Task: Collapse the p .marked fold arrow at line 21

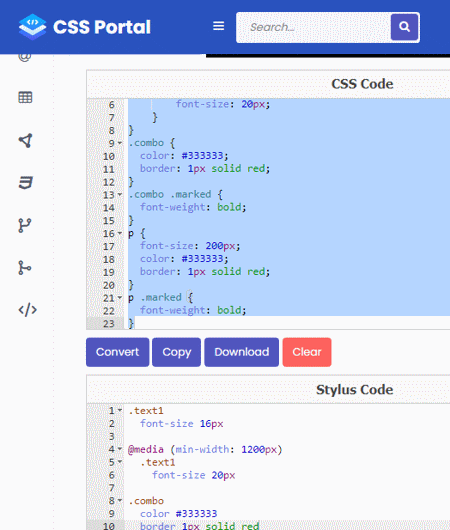Action: coord(120,298)
